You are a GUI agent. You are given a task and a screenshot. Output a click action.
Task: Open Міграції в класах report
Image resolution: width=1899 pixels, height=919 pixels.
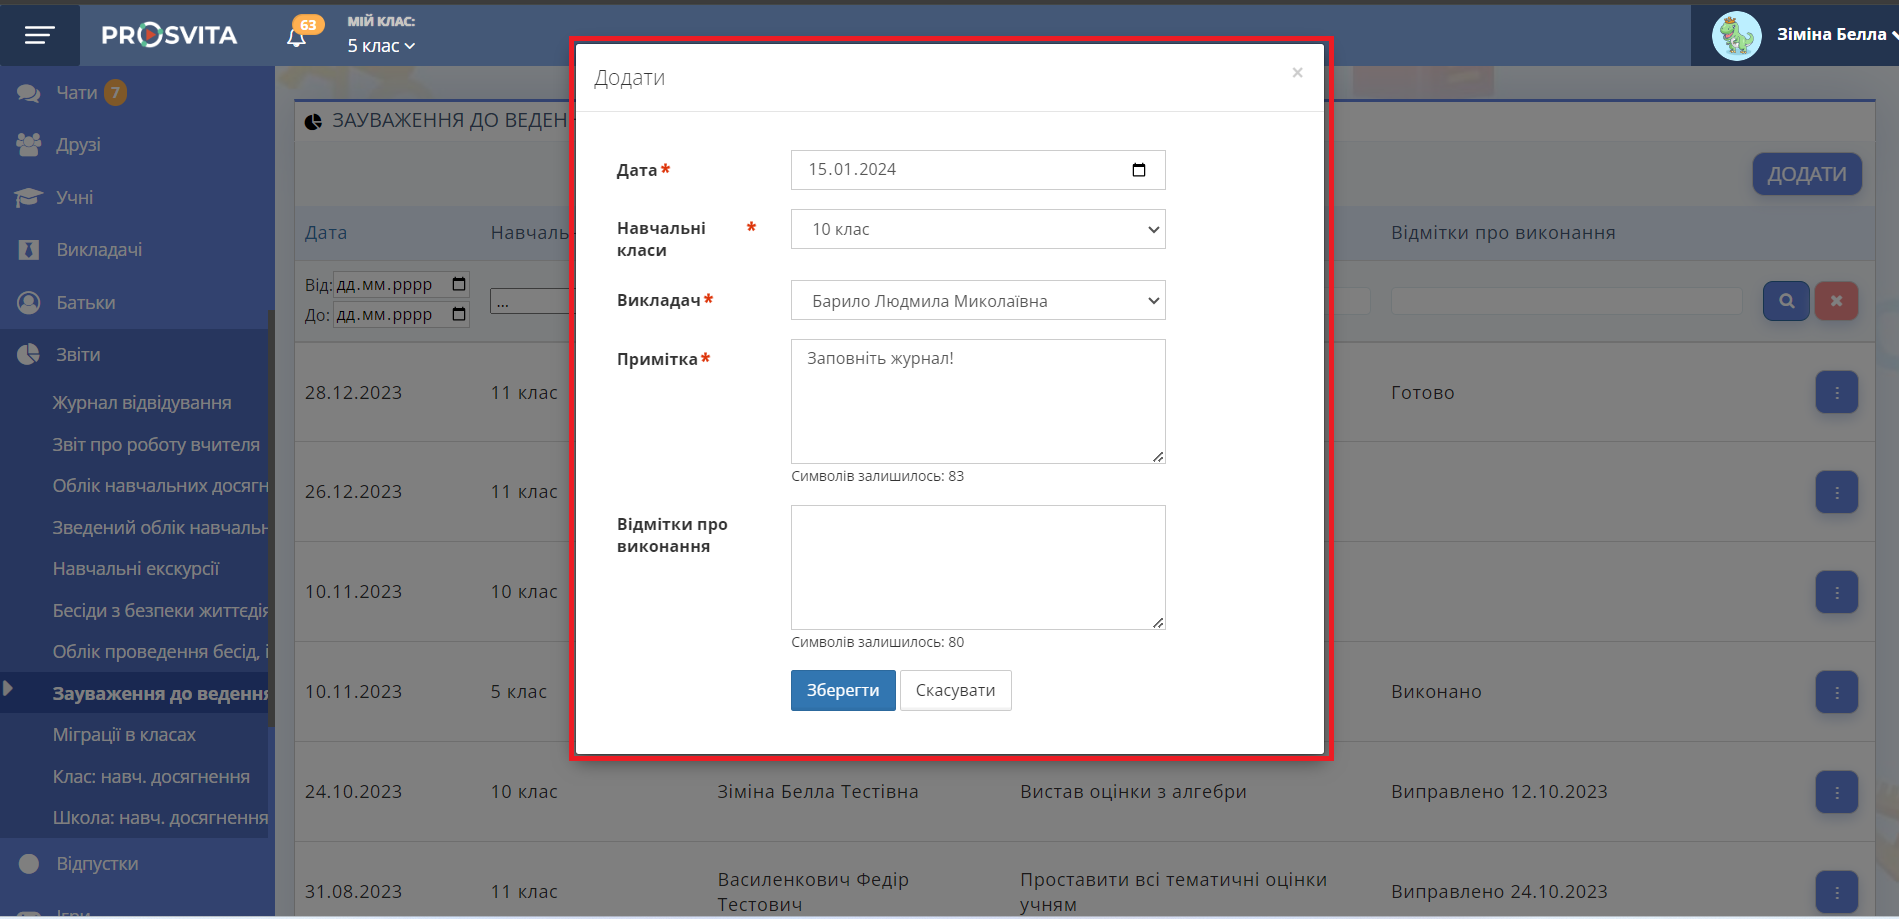pyautogui.click(x=124, y=735)
